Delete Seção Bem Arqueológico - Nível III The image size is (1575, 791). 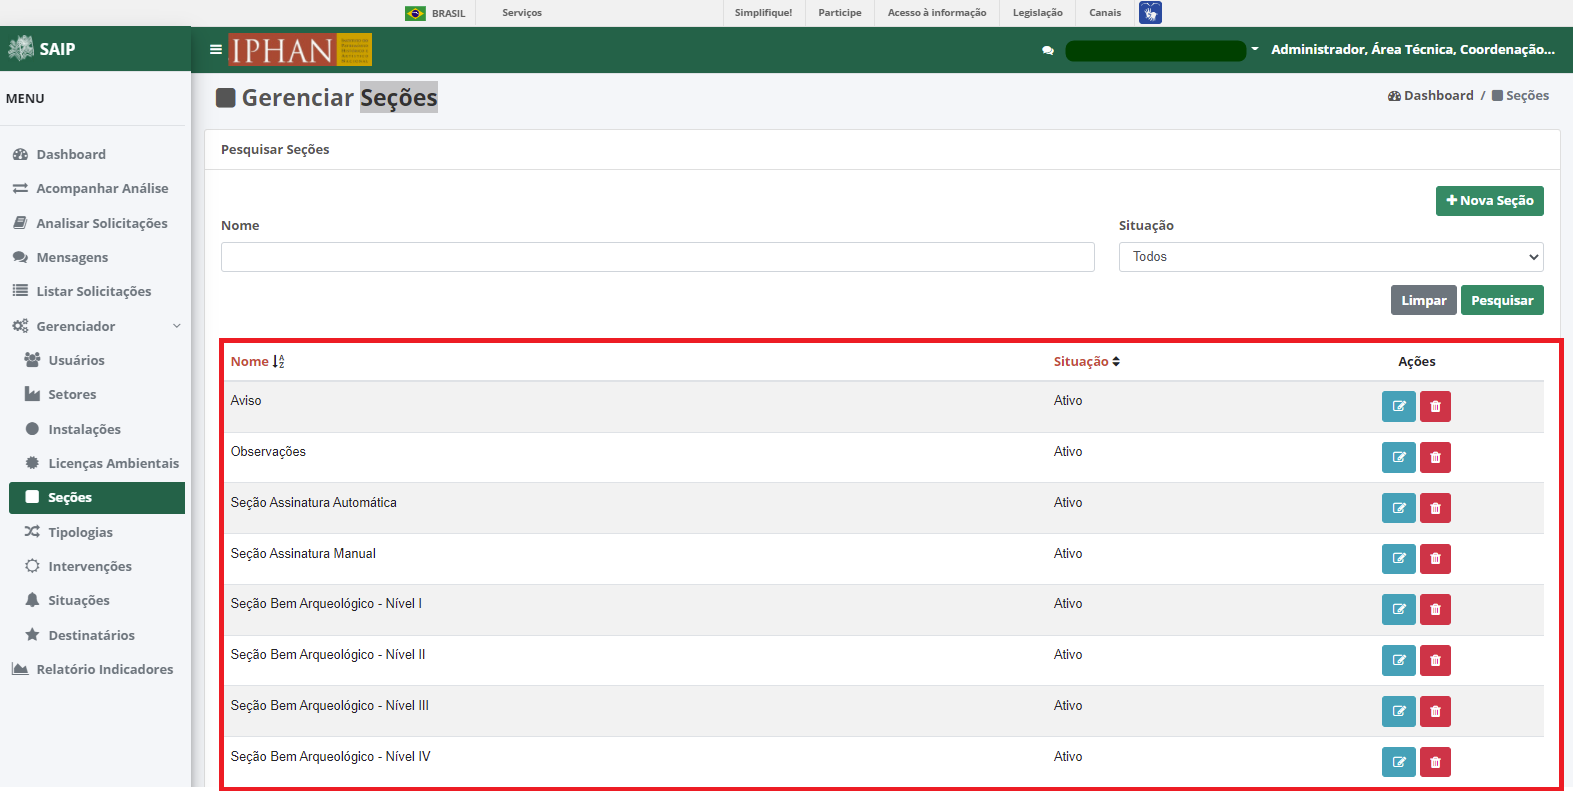1435,711
